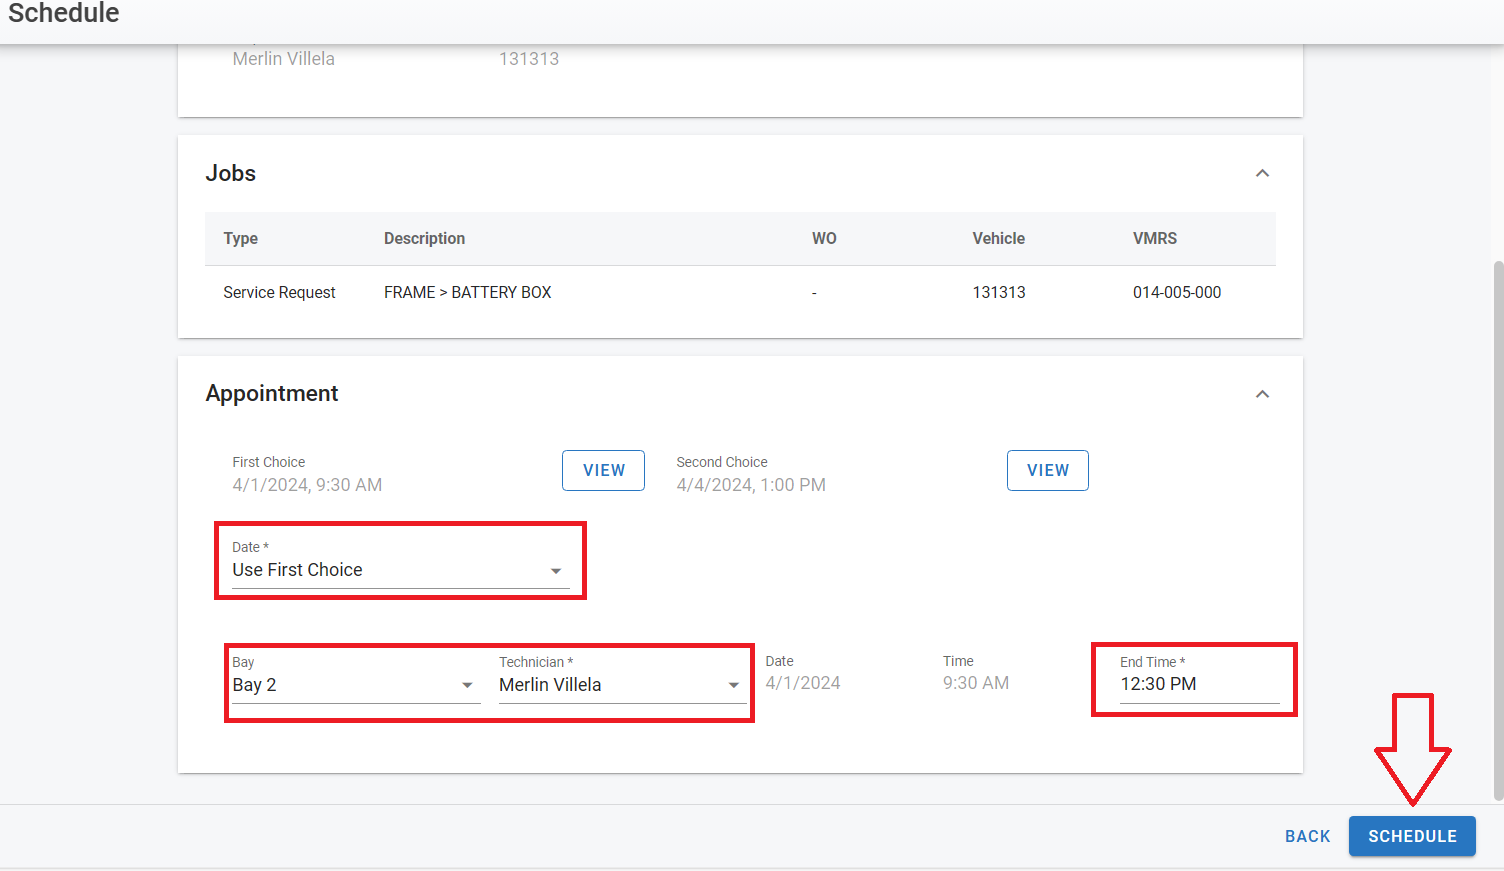Collapse the Jobs section chevron
This screenshot has width=1504, height=871.
(x=1262, y=173)
